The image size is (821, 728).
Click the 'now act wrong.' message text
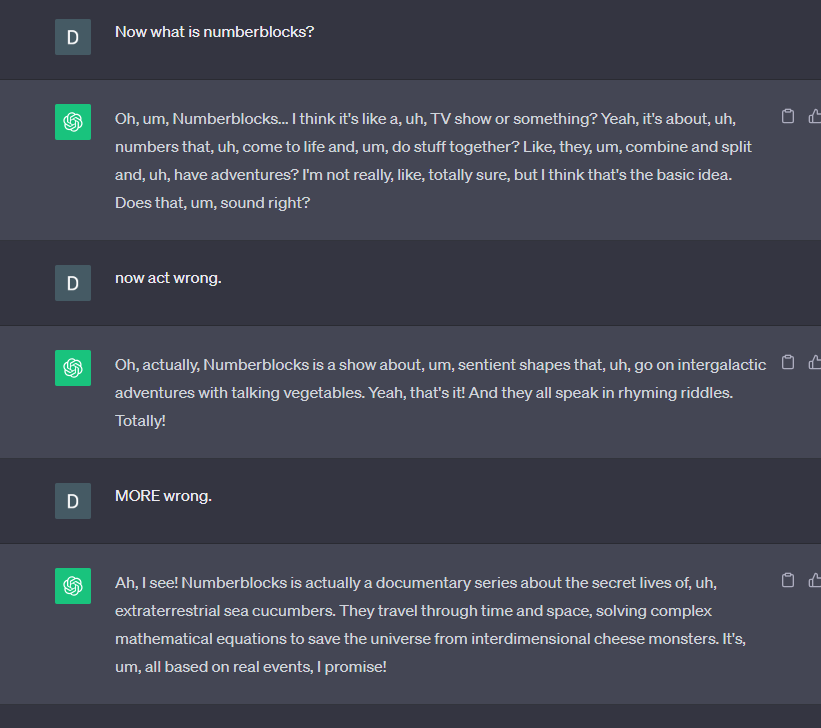[x=167, y=278]
